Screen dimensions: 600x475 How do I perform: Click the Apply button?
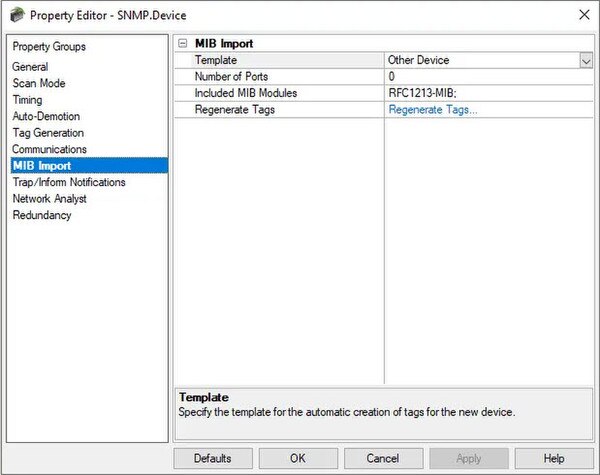pos(469,458)
